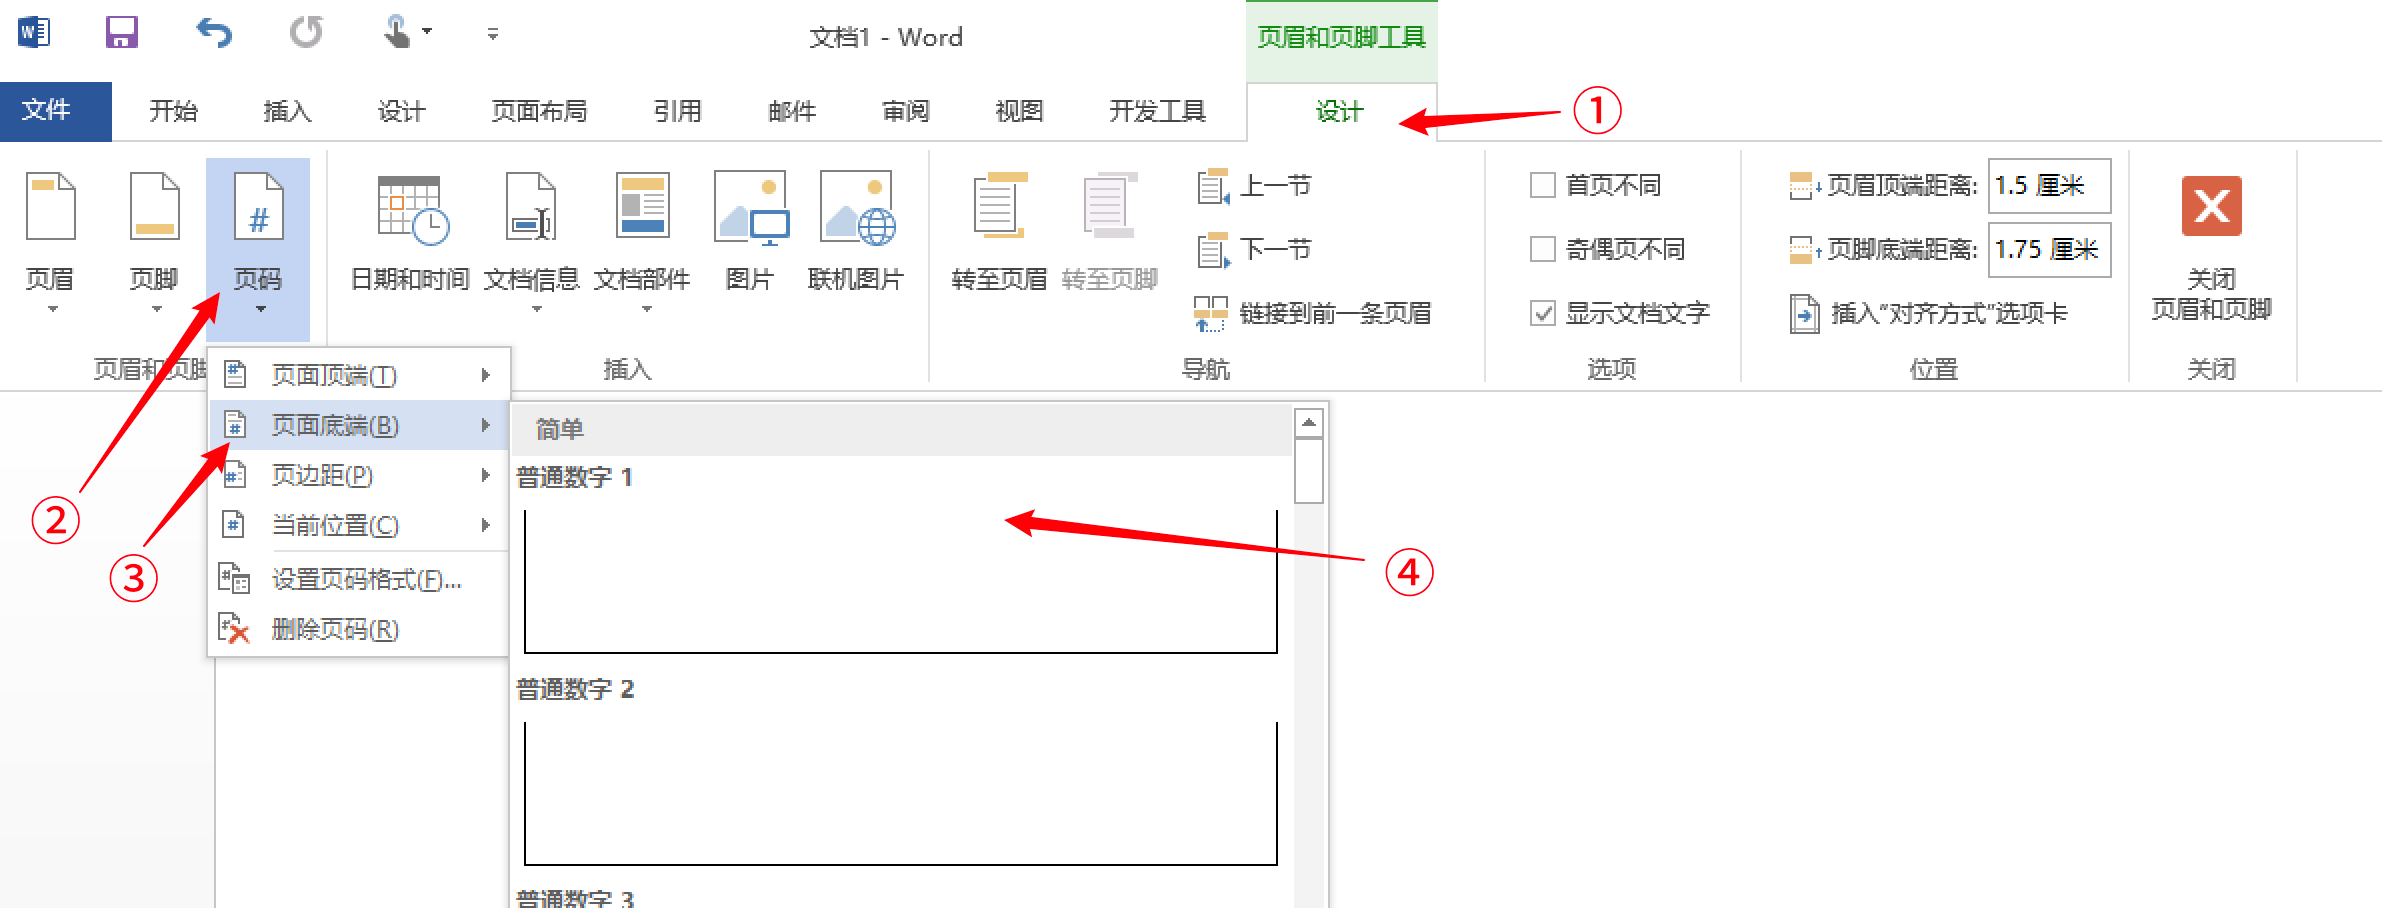Insert a picture into the footer
Screen dimensions: 2382x908
pyautogui.click(x=748, y=235)
